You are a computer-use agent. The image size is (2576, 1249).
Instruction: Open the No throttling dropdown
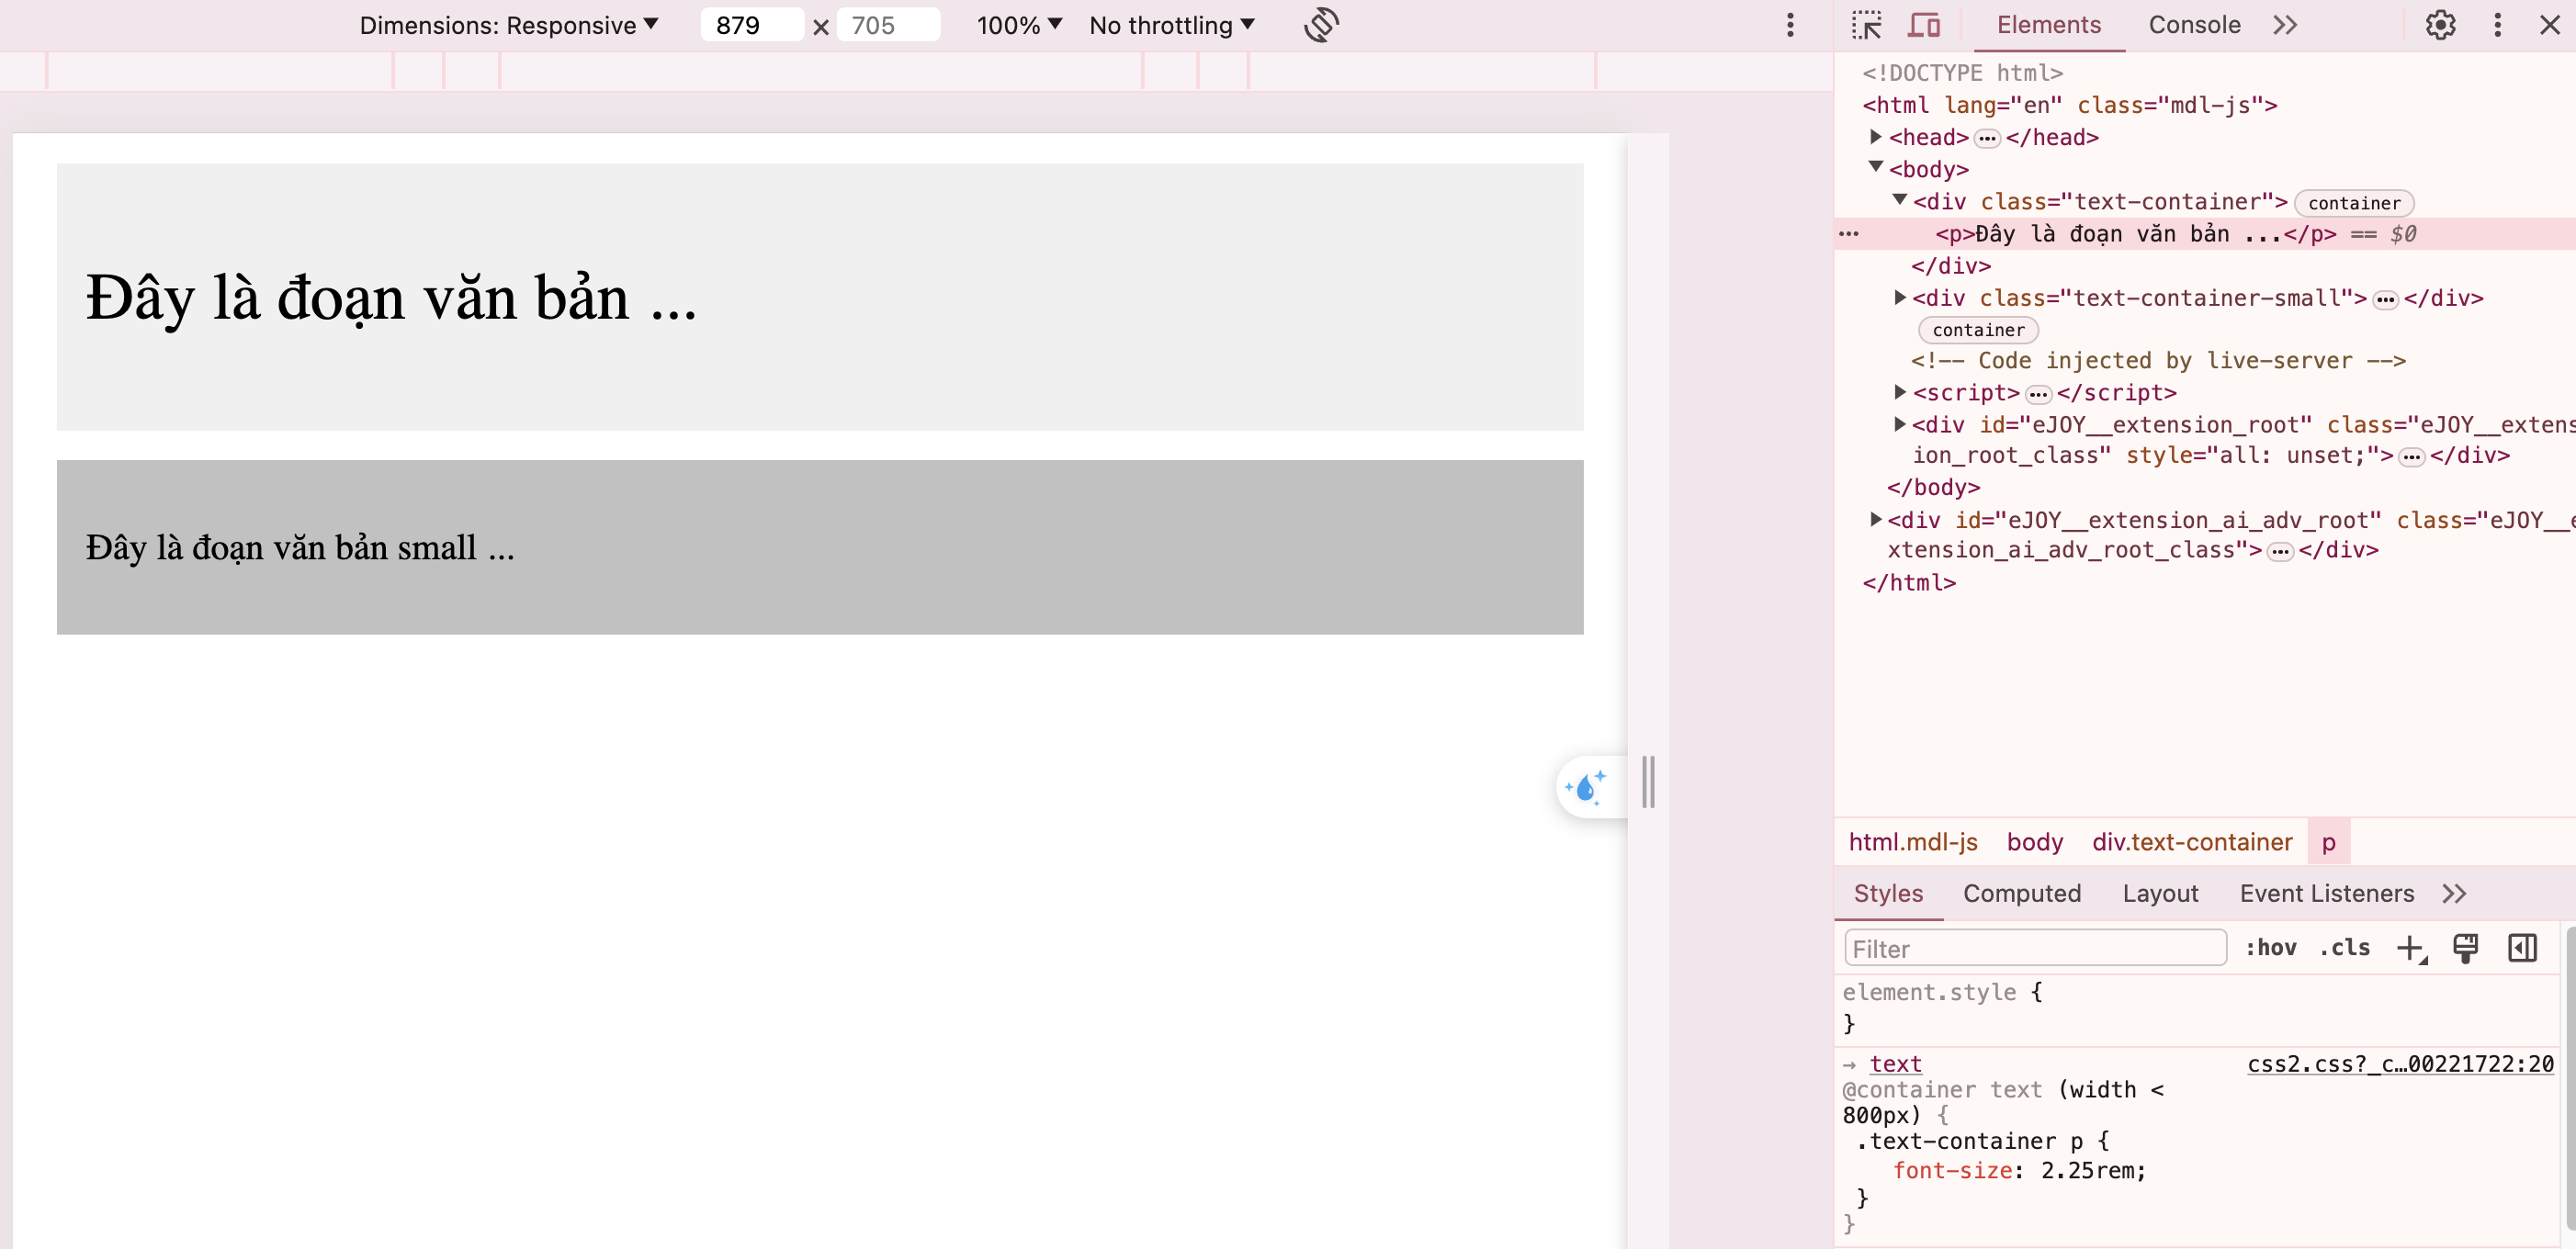coord(1171,25)
